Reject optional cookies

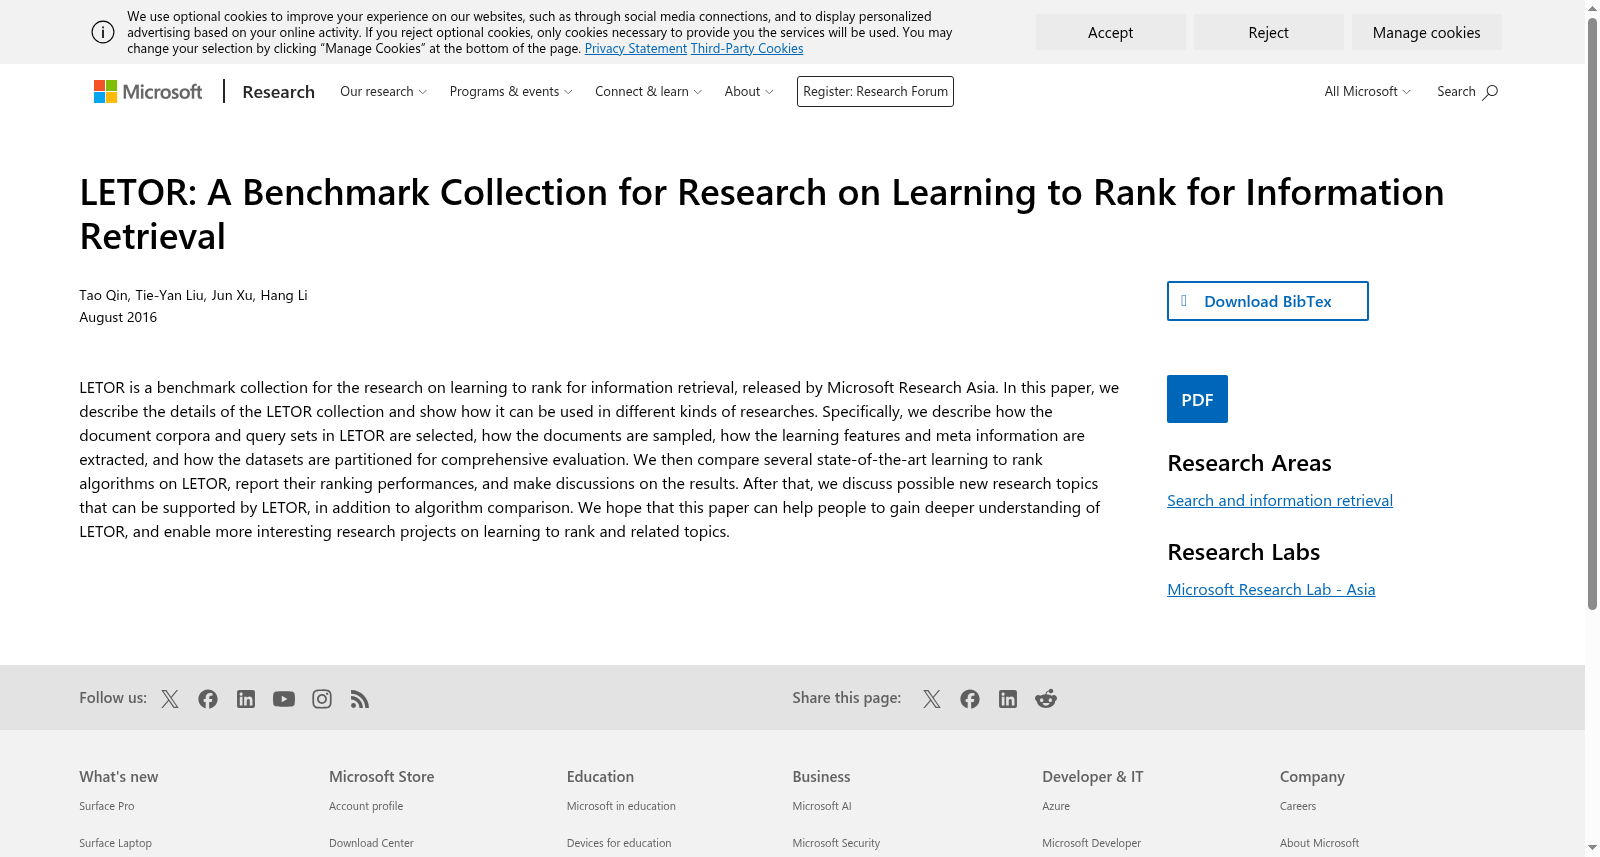click(x=1269, y=32)
